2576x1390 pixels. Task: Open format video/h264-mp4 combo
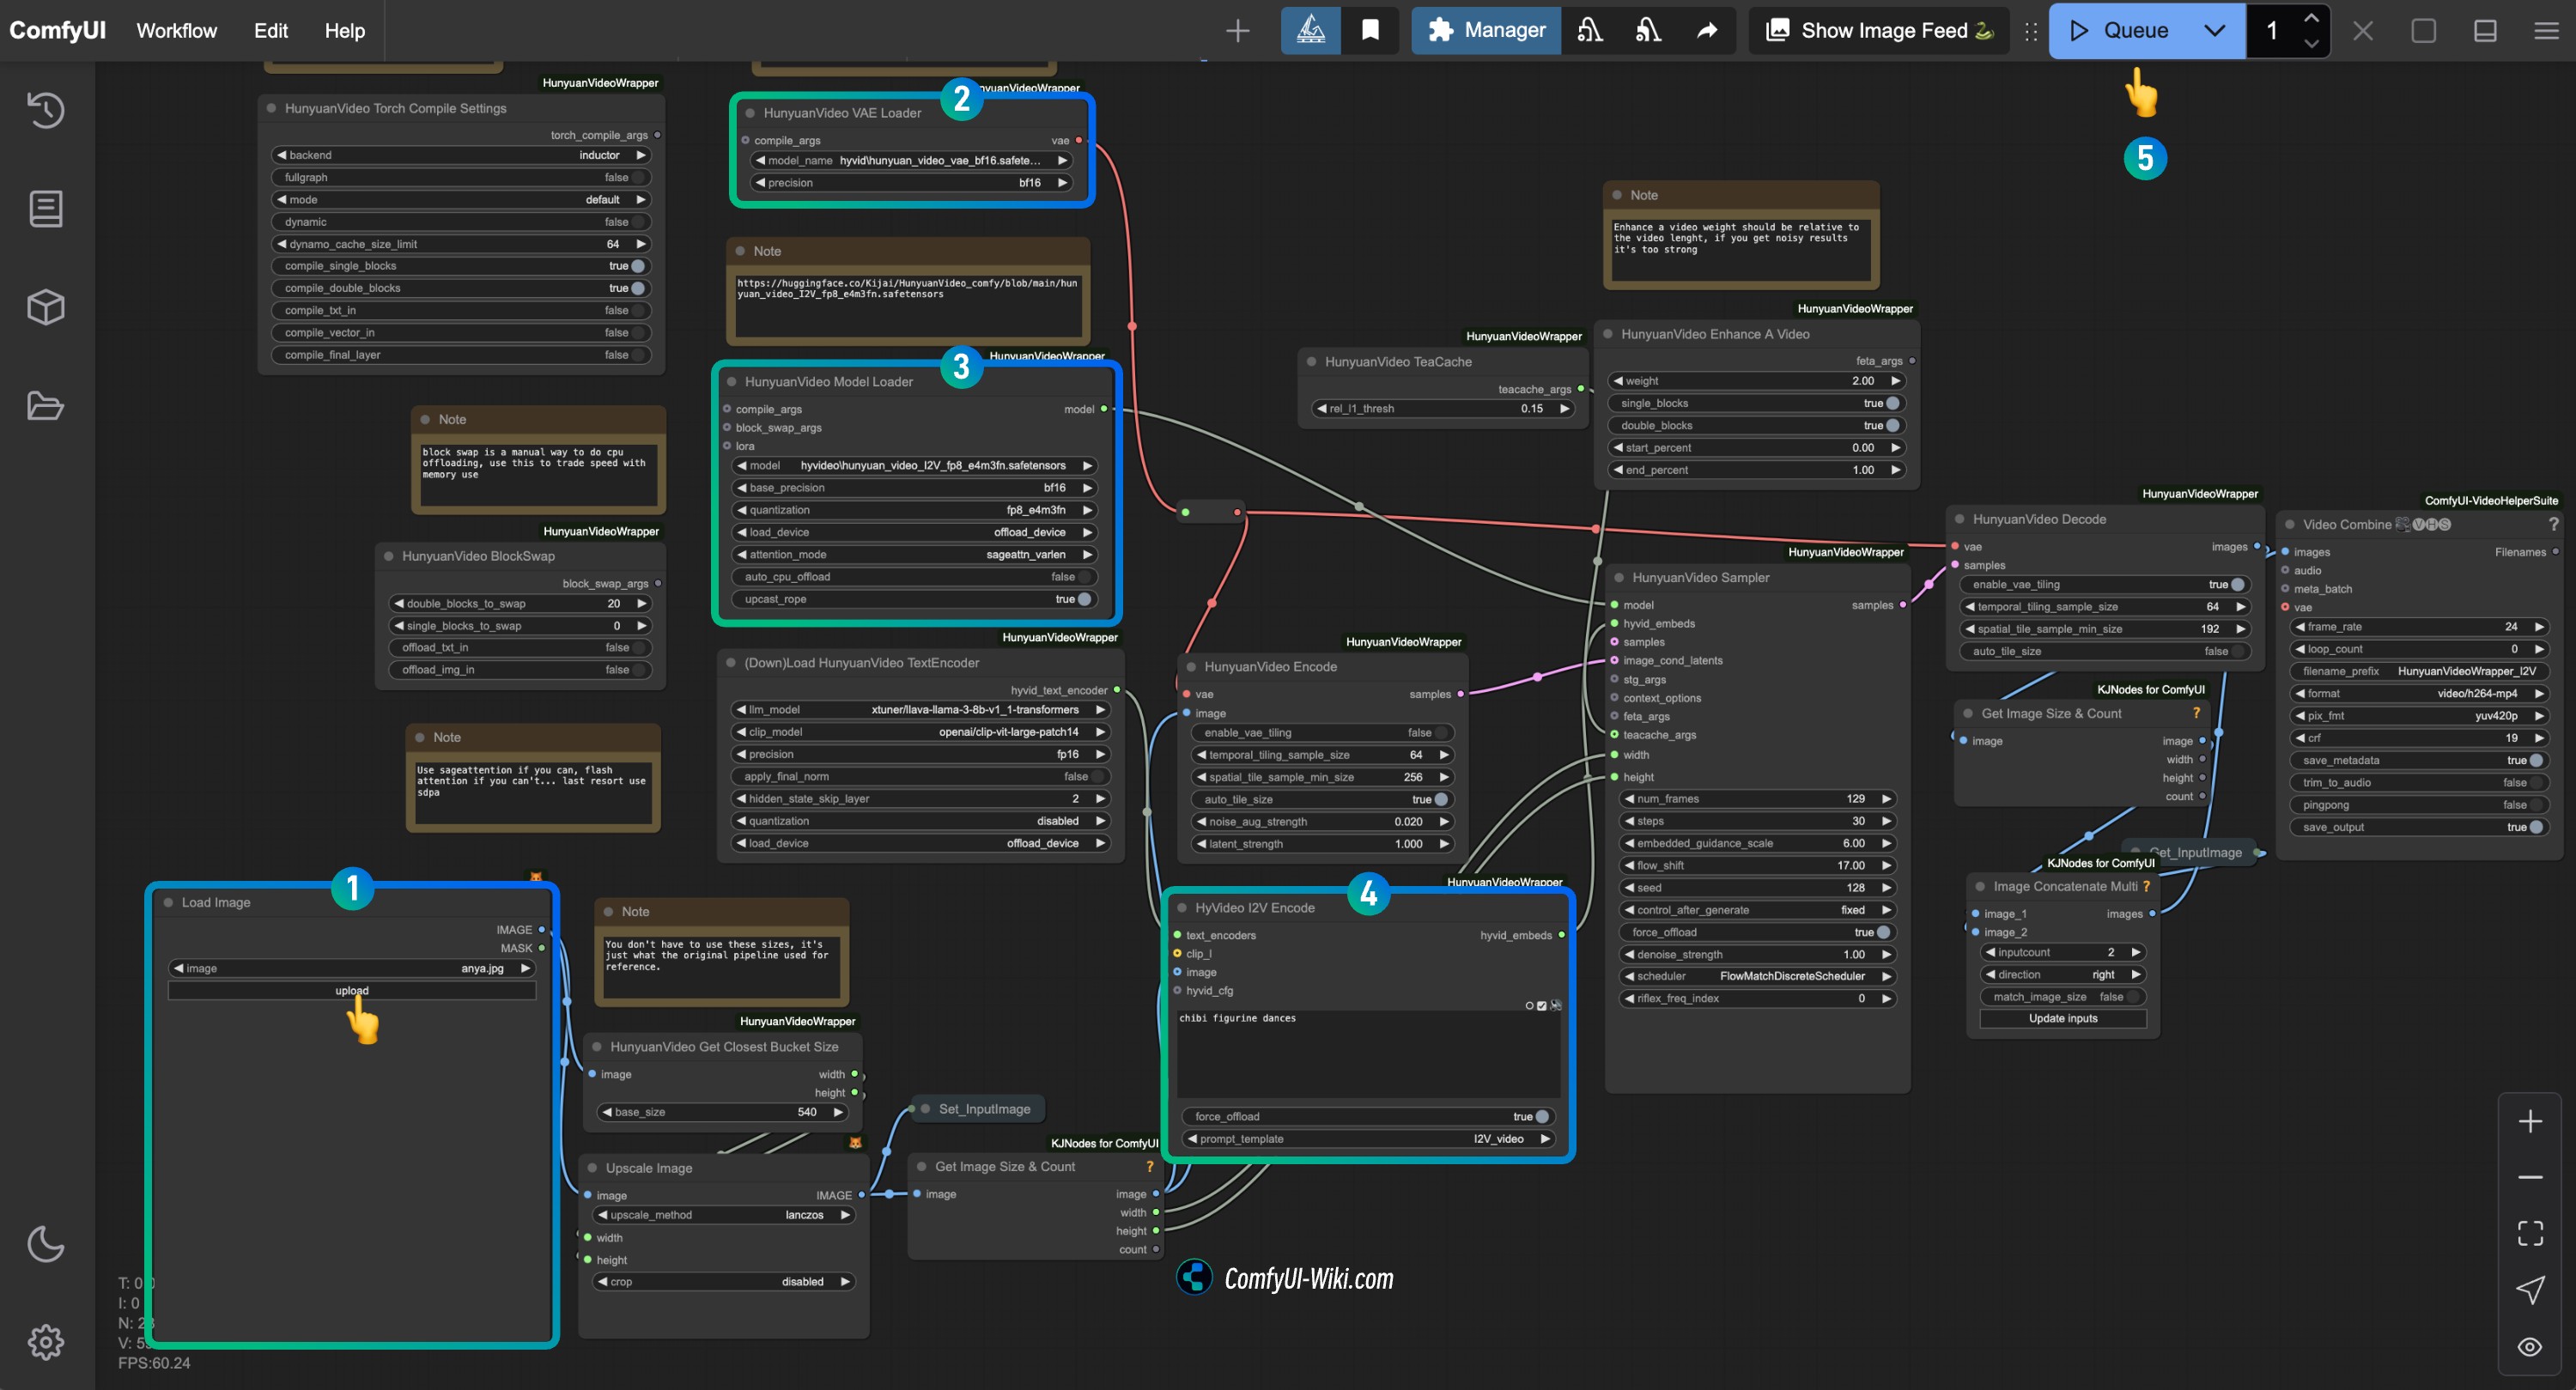click(x=2419, y=694)
